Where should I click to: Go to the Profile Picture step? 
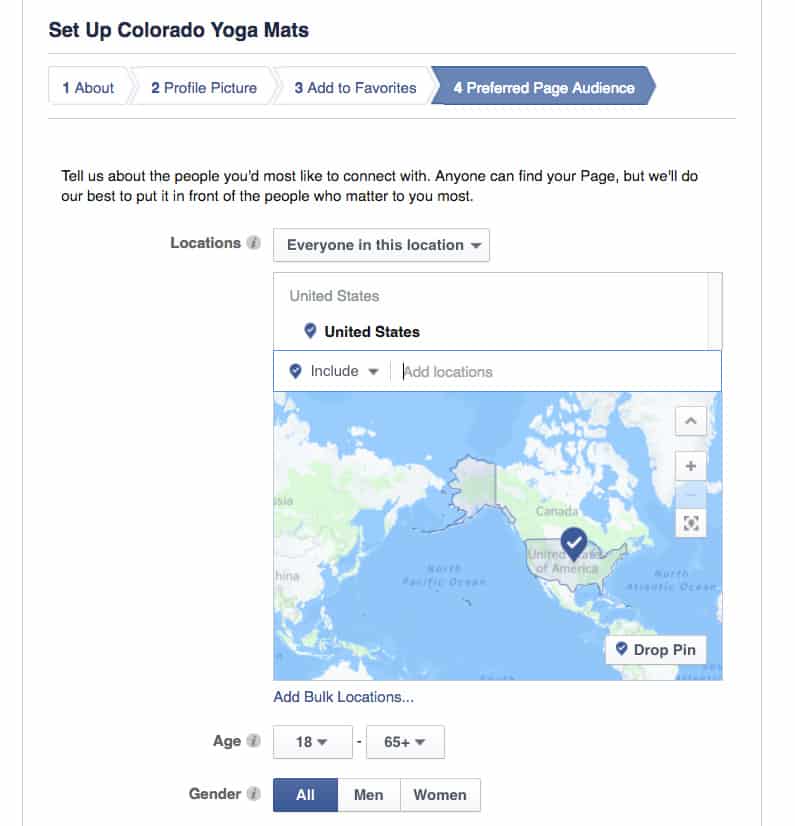tap(204, 87)
